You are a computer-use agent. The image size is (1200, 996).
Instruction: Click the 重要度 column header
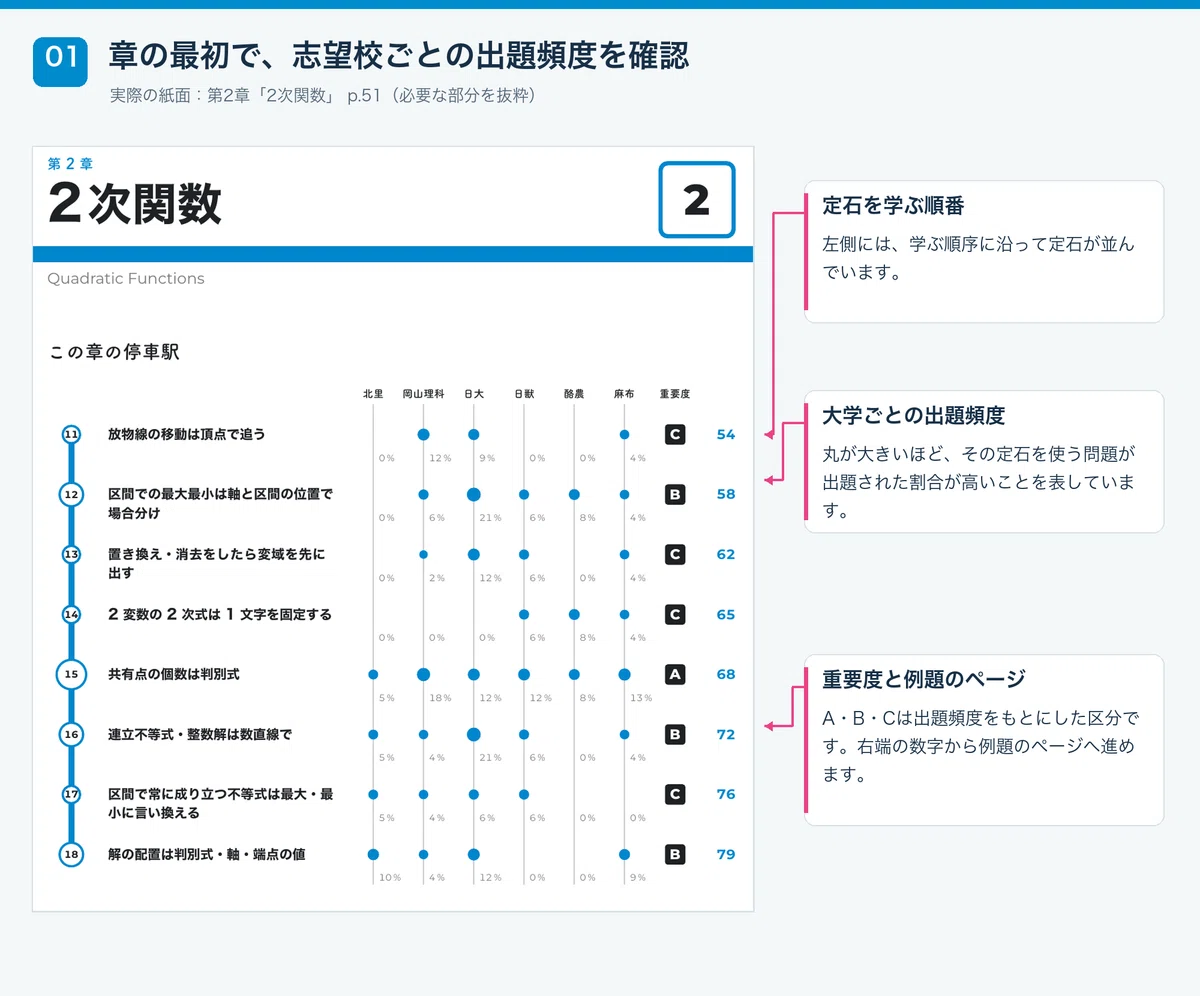coord(675,394)
